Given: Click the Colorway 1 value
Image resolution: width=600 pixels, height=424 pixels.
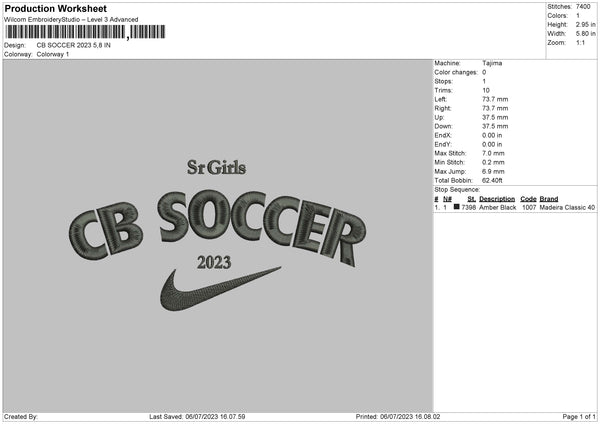Looking at the screenshot, I should click(53, 54).
